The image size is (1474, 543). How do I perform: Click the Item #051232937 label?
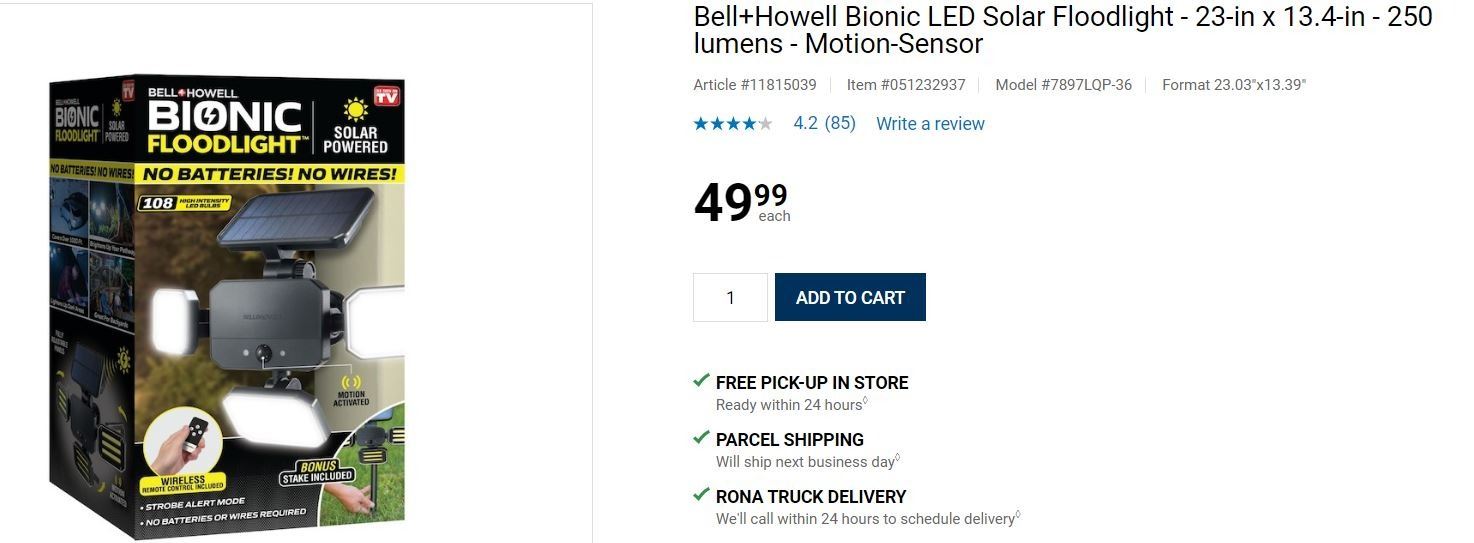click(906, 85)
